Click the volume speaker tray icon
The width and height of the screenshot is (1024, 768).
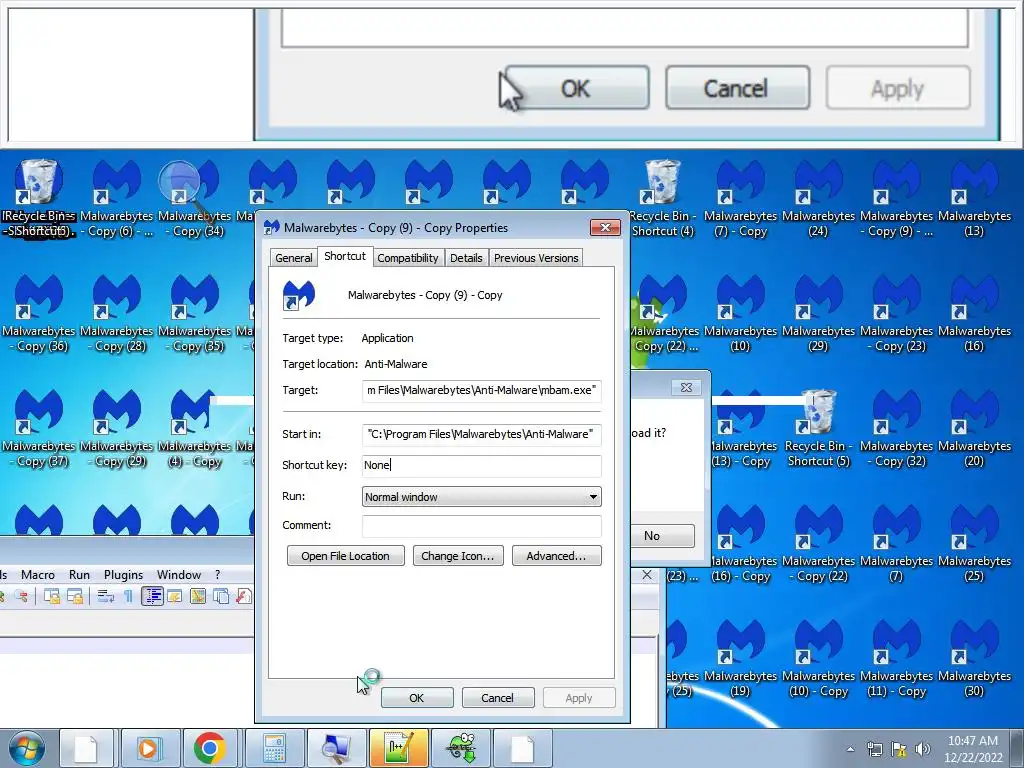coord(923,749)
